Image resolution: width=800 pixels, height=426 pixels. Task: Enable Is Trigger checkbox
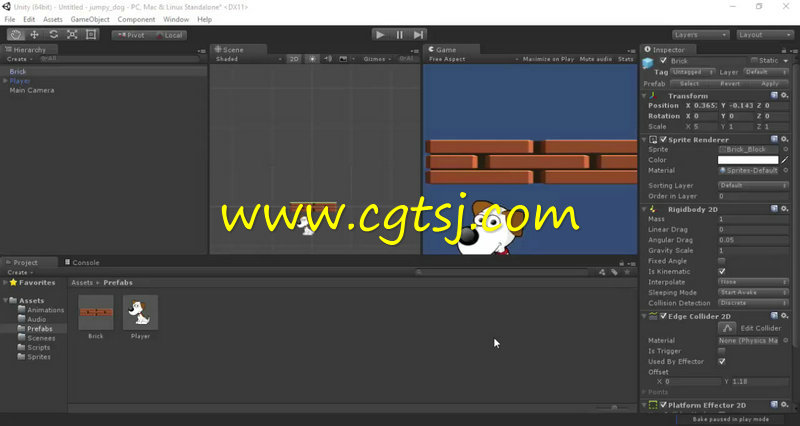[x=721, y=351]
